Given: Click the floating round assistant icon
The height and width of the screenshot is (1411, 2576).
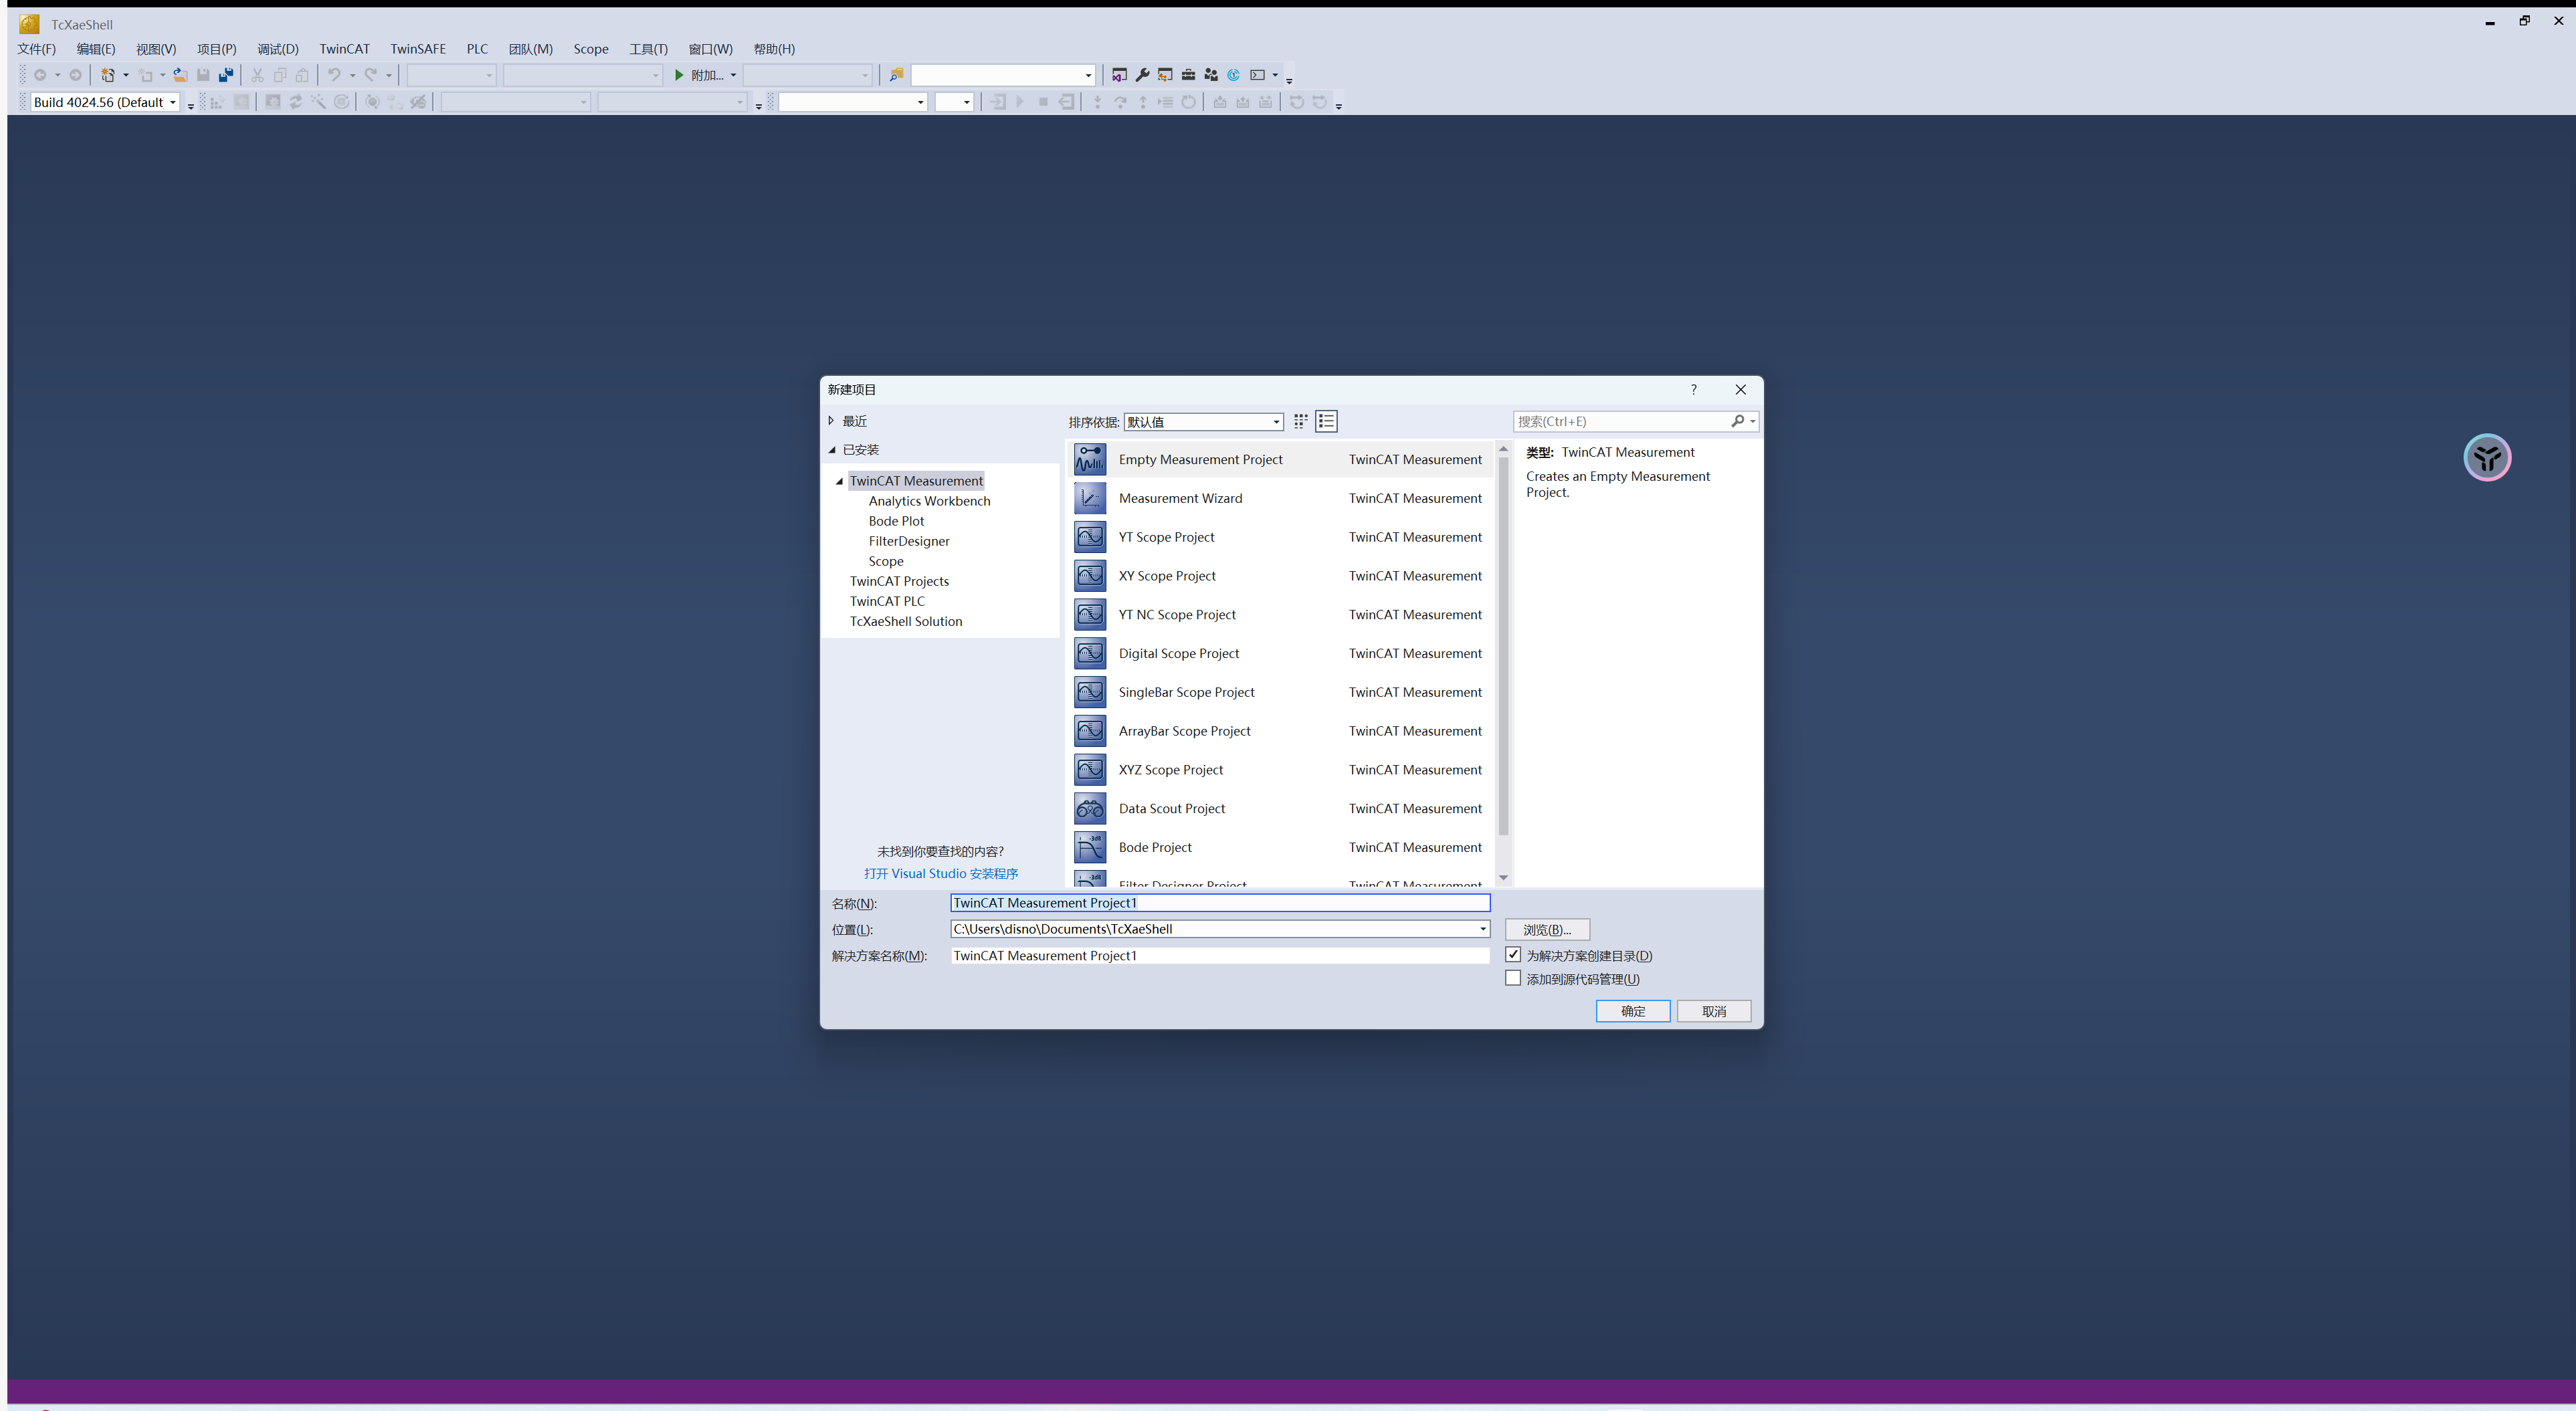Looking at the screenshot, I should coord(2487,458).
